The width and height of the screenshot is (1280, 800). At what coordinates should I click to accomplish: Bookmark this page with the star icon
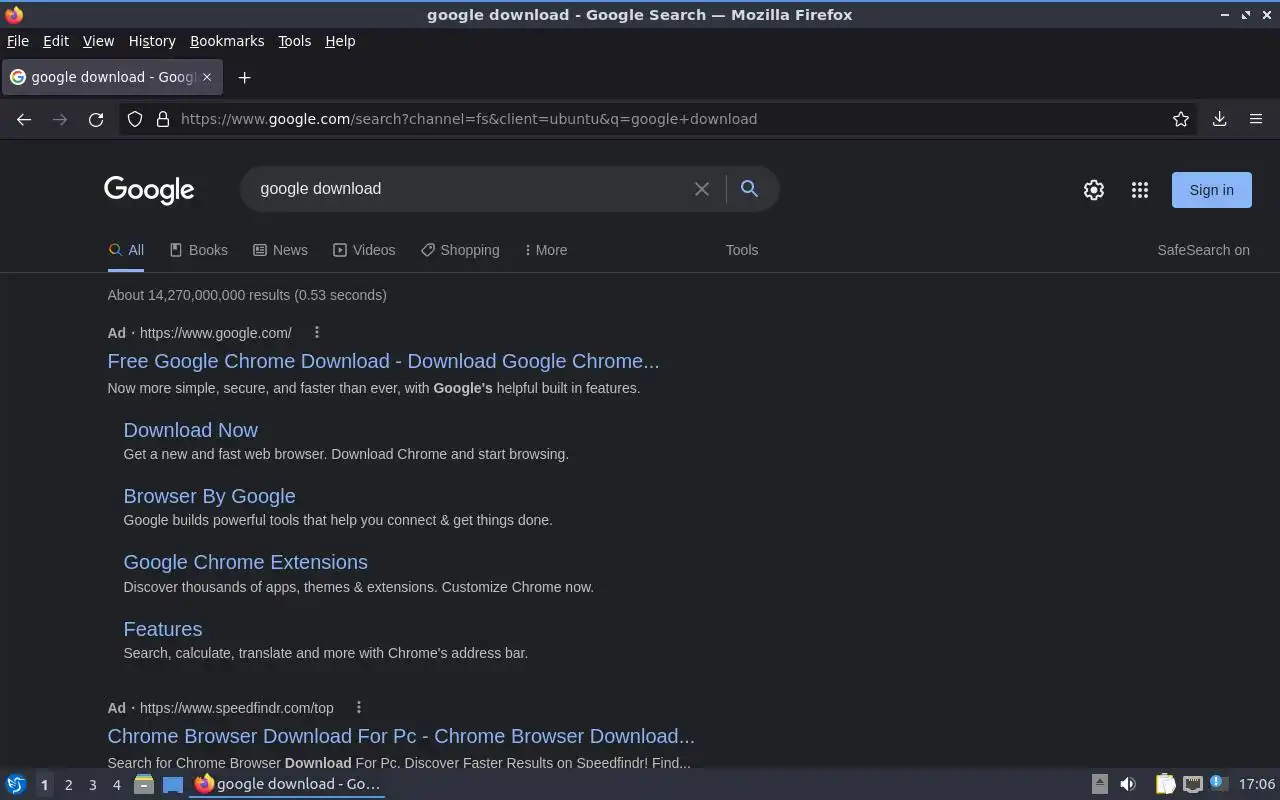click(1181, 119)
